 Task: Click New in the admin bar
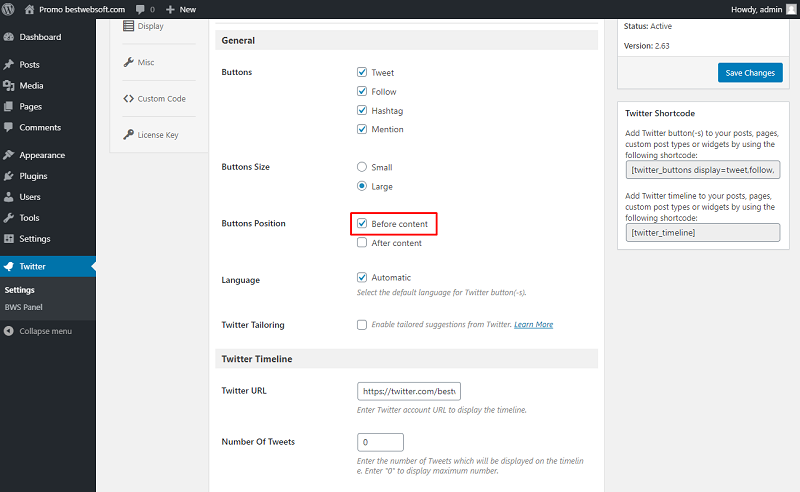tap(188, 9)
